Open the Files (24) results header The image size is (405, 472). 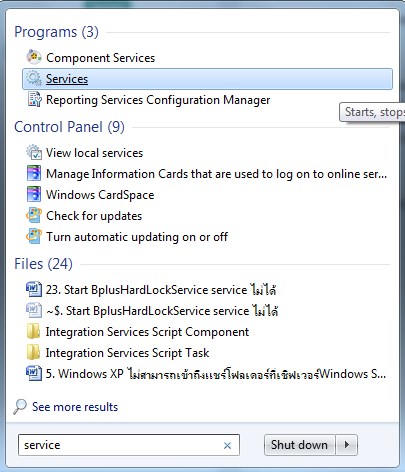point(43,264)
